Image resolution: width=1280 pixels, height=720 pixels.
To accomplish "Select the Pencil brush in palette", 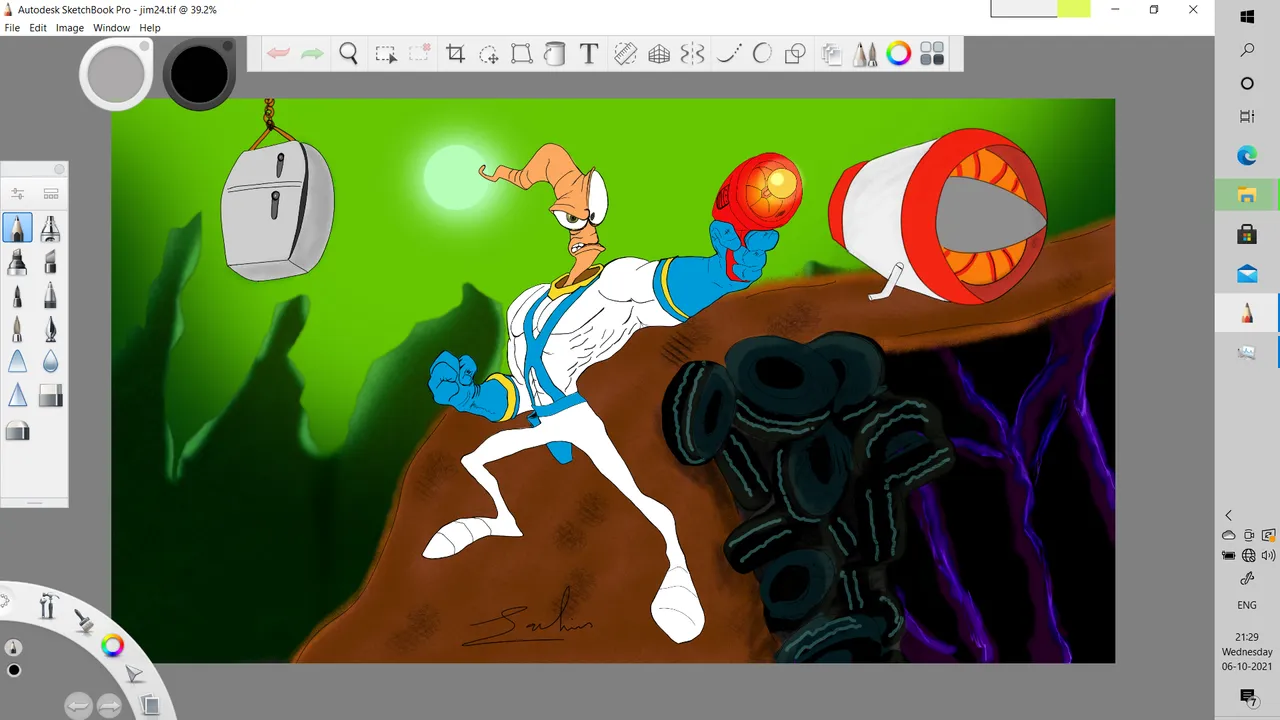I will [x=17, y=228].
